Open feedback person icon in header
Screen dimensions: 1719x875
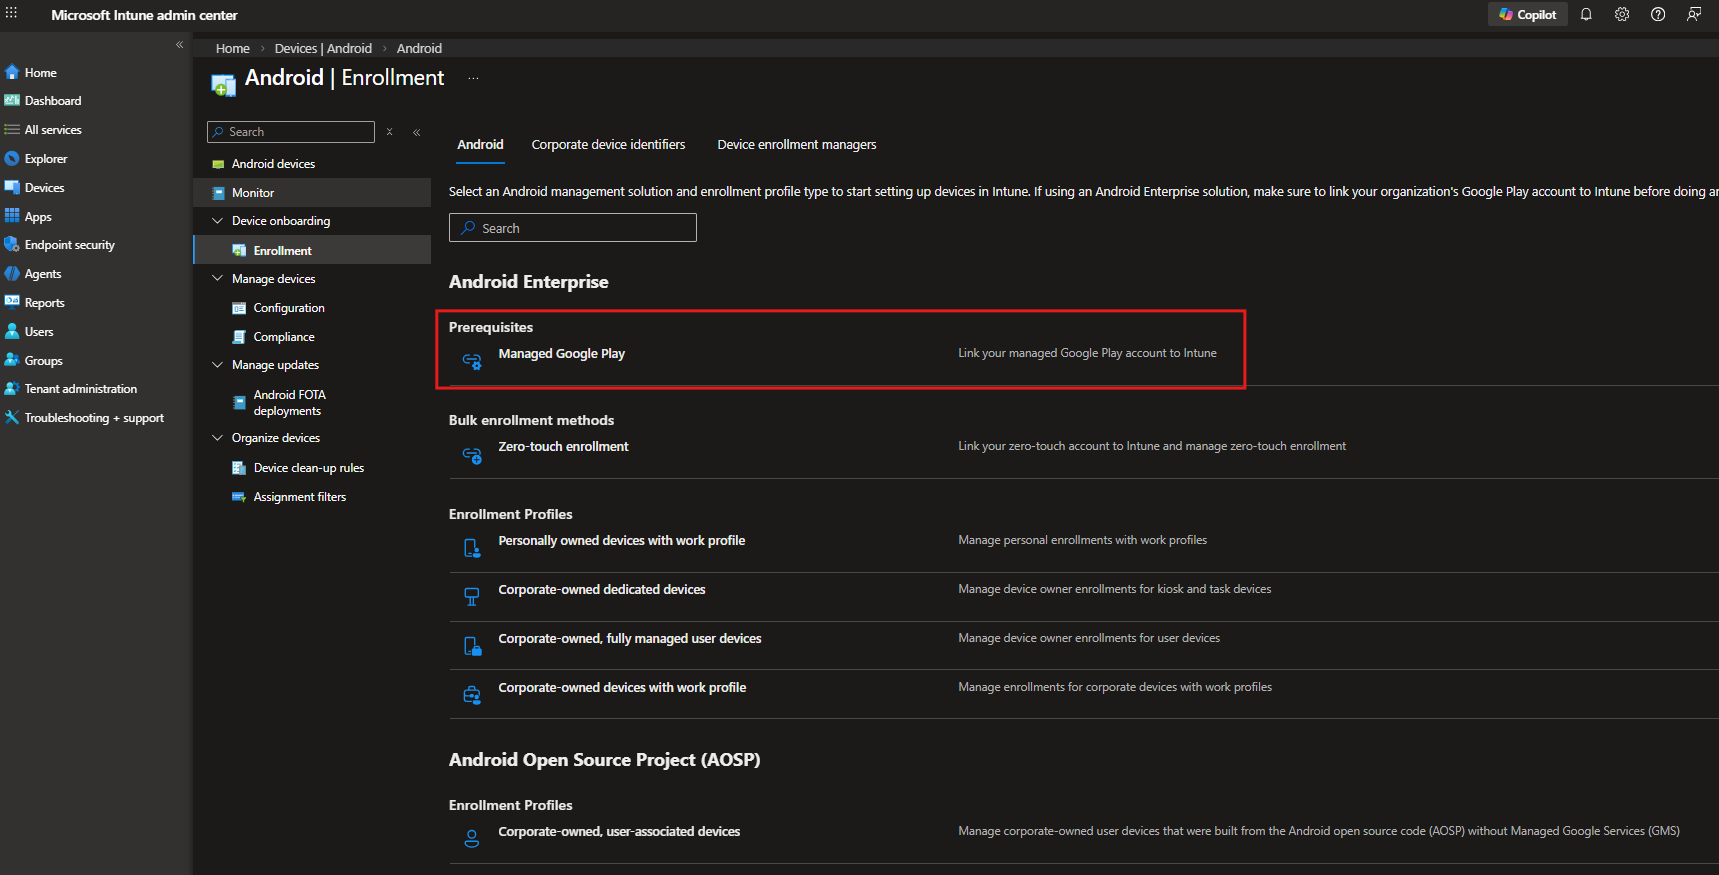click(1694, 14)
